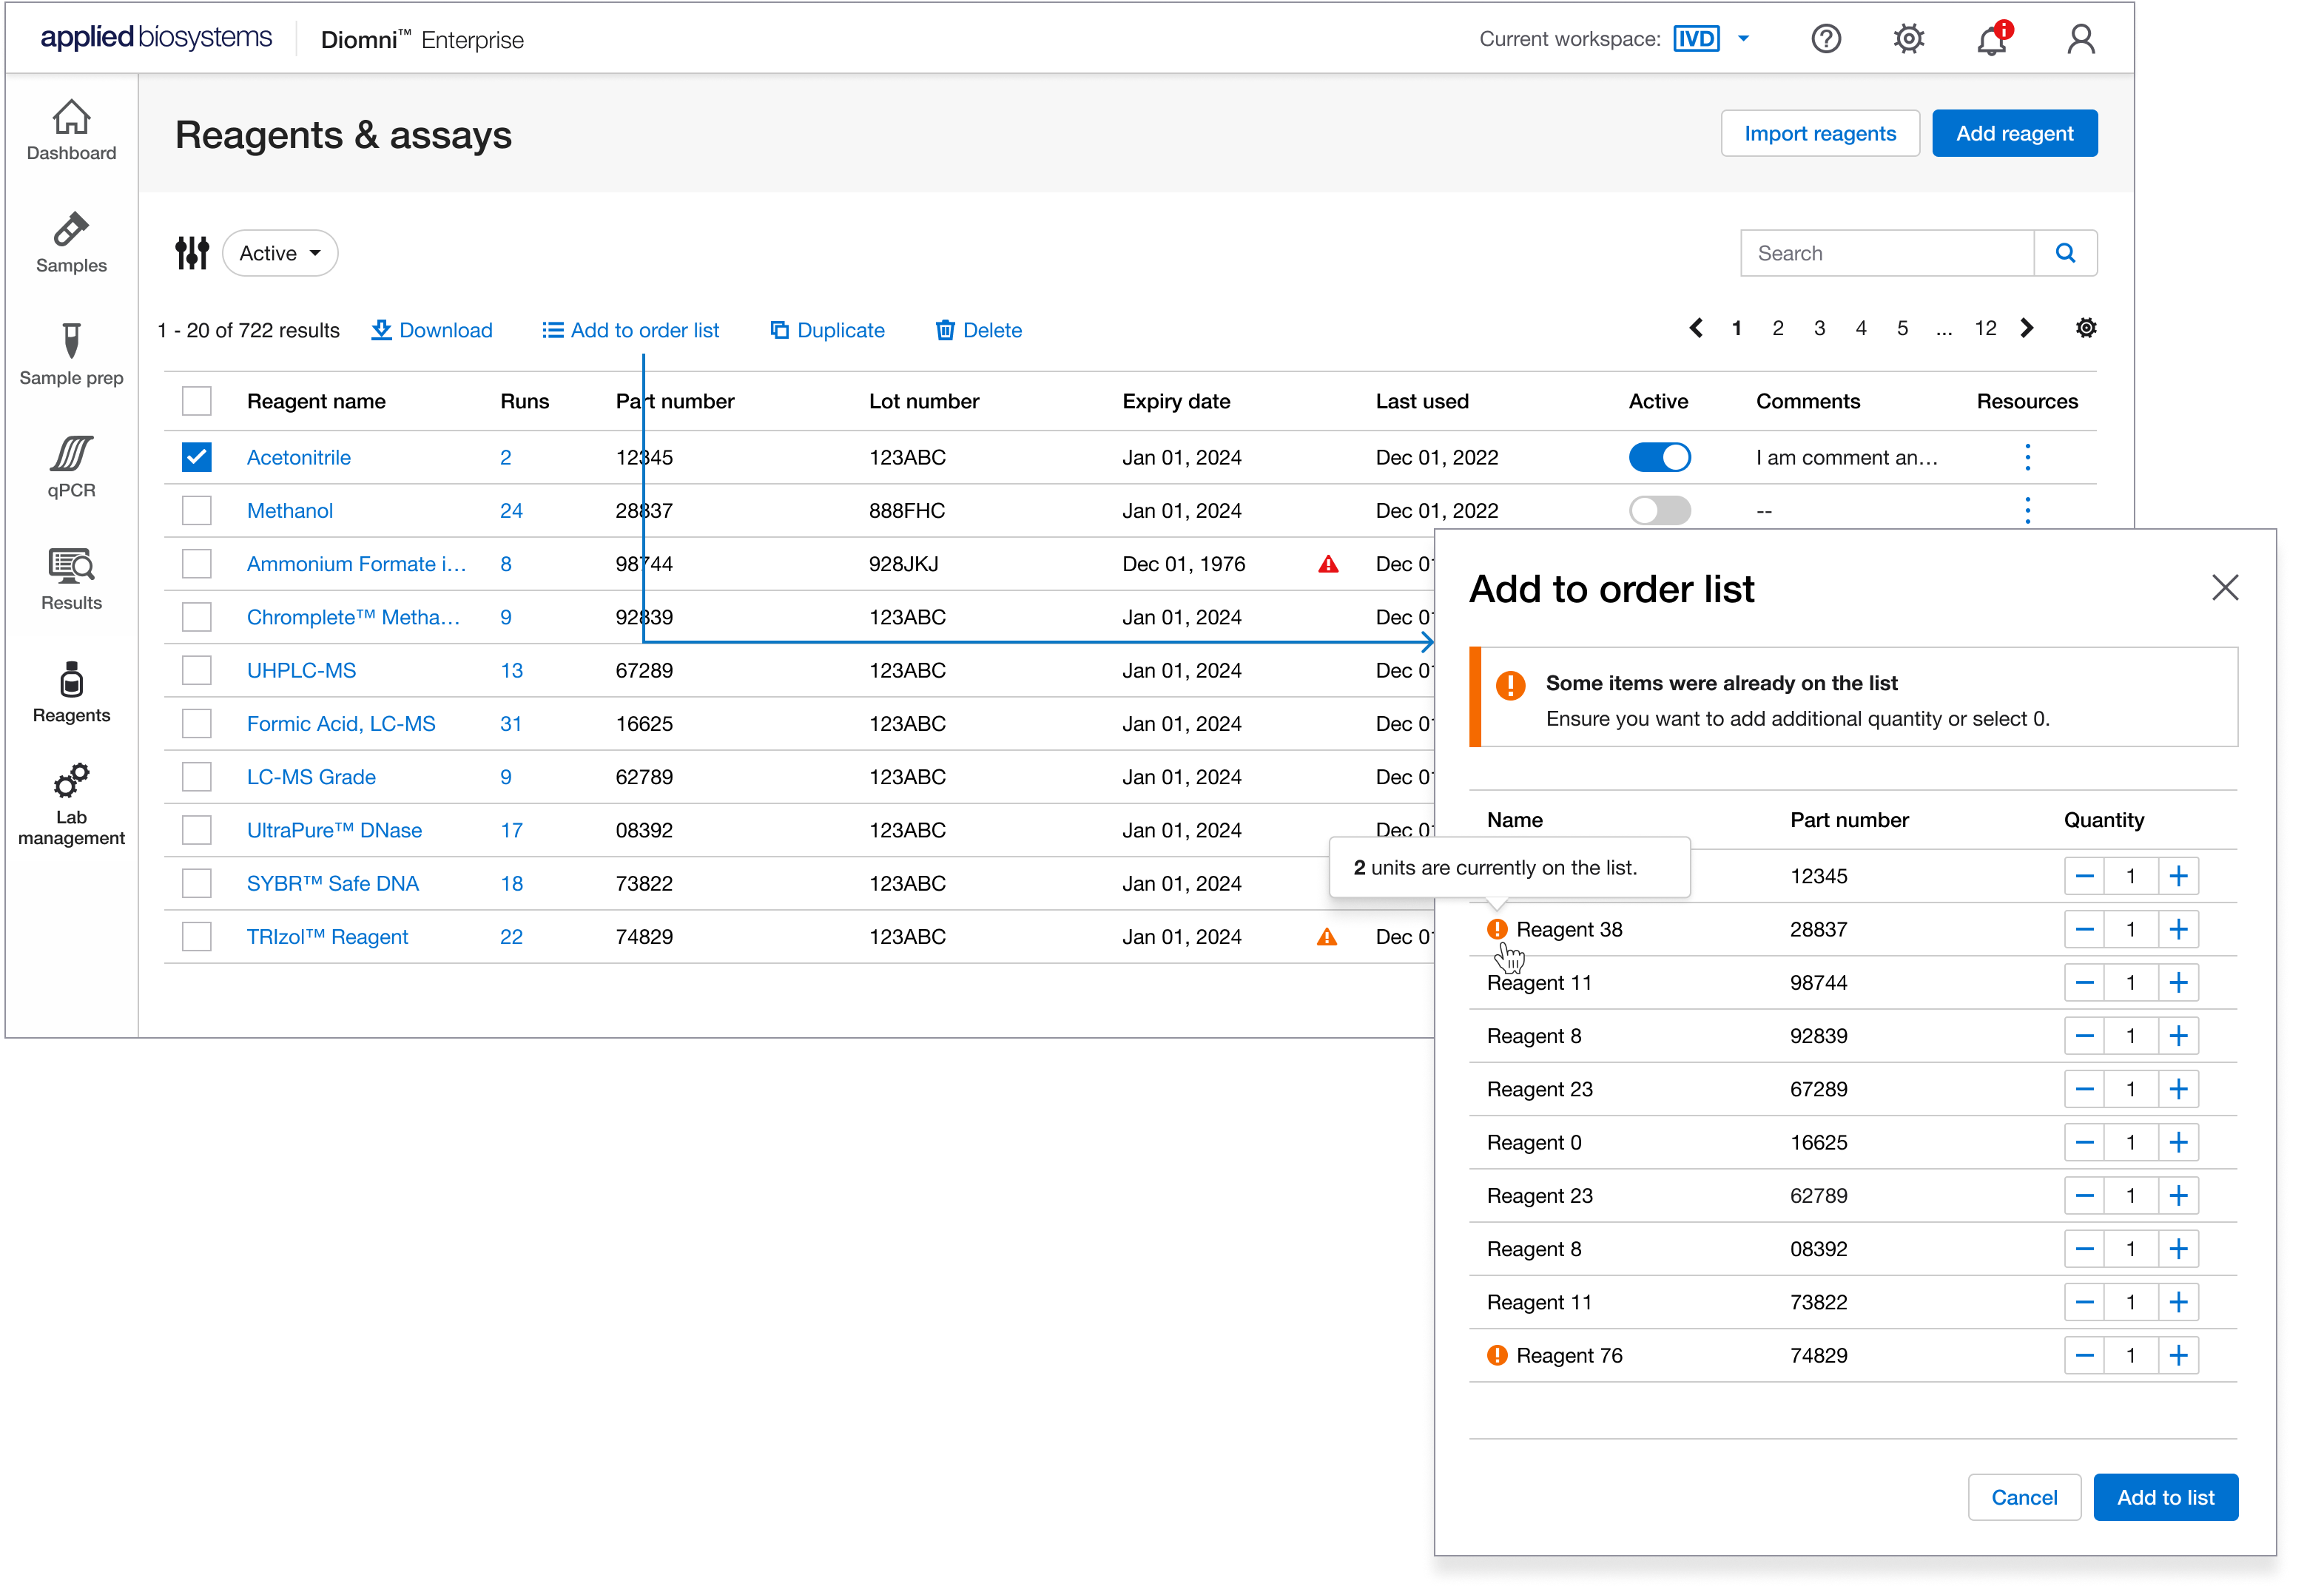
Task: Click Add to order list action
Action: click(630, 330)
